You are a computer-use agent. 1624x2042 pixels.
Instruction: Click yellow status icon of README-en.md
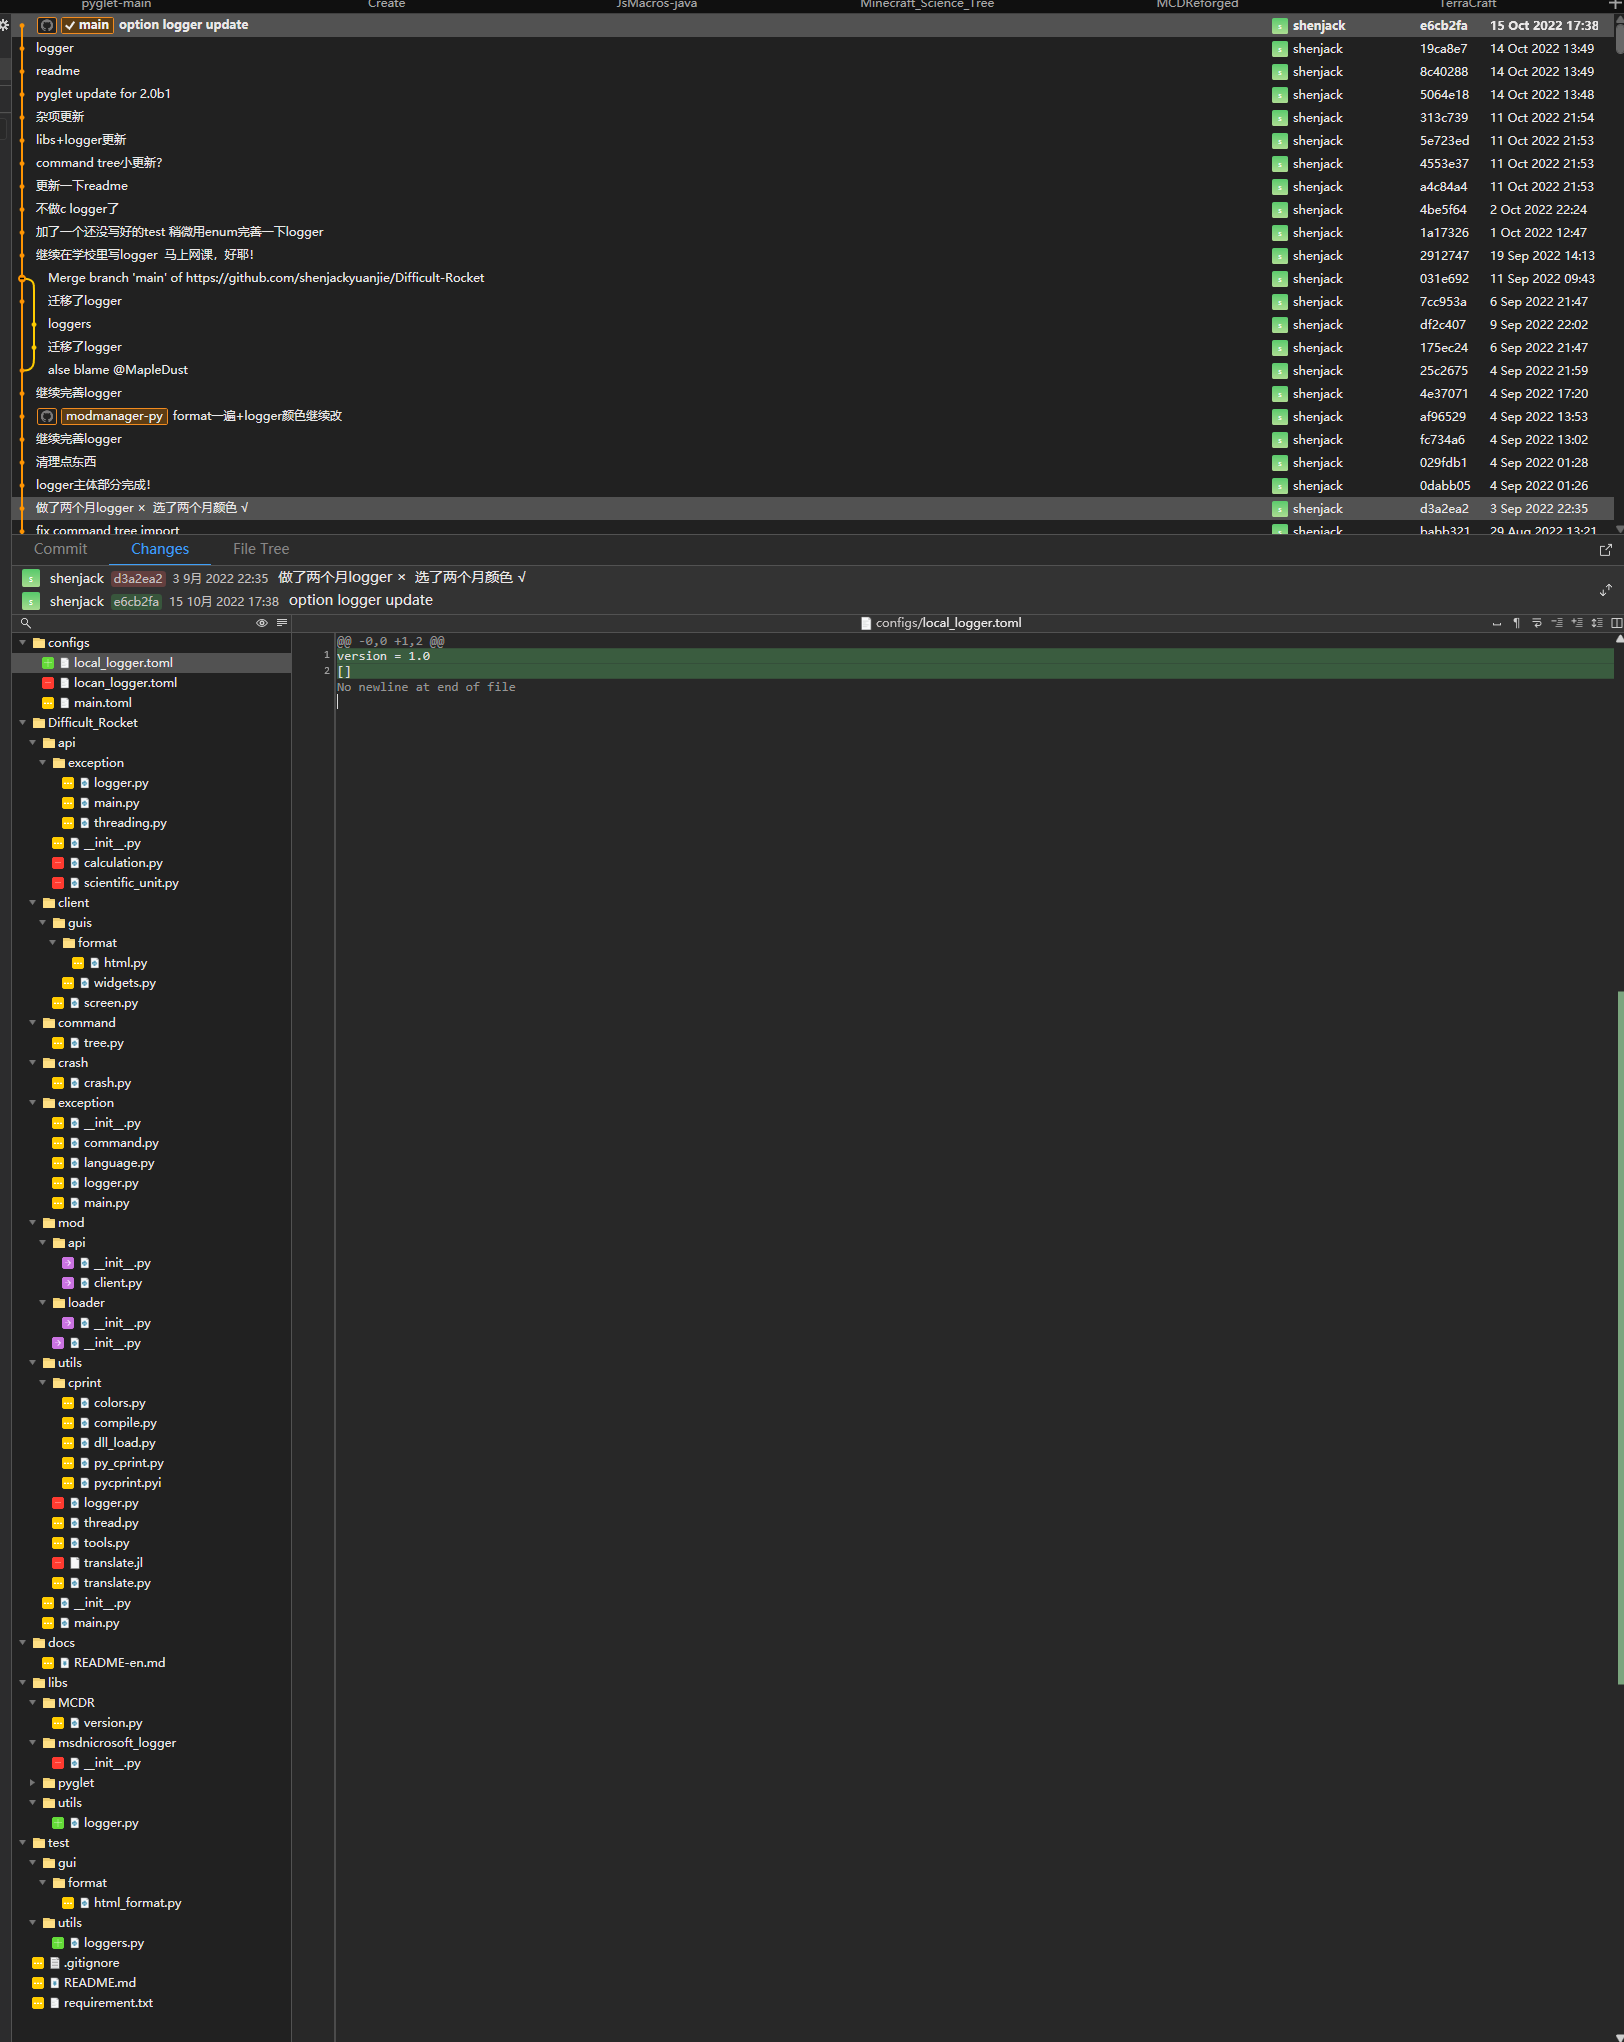pyautogui.click(x=48, y=1663)
